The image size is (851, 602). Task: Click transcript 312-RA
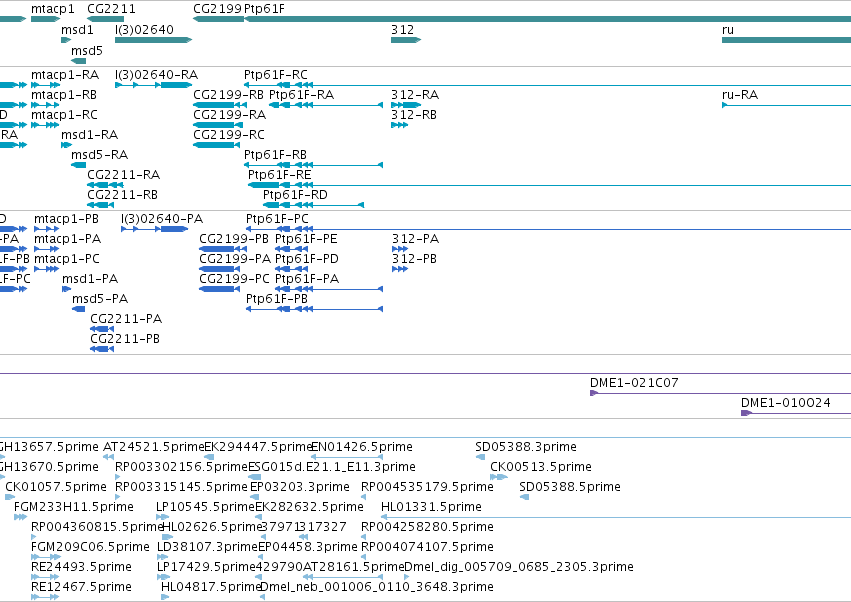click(406, 105)
